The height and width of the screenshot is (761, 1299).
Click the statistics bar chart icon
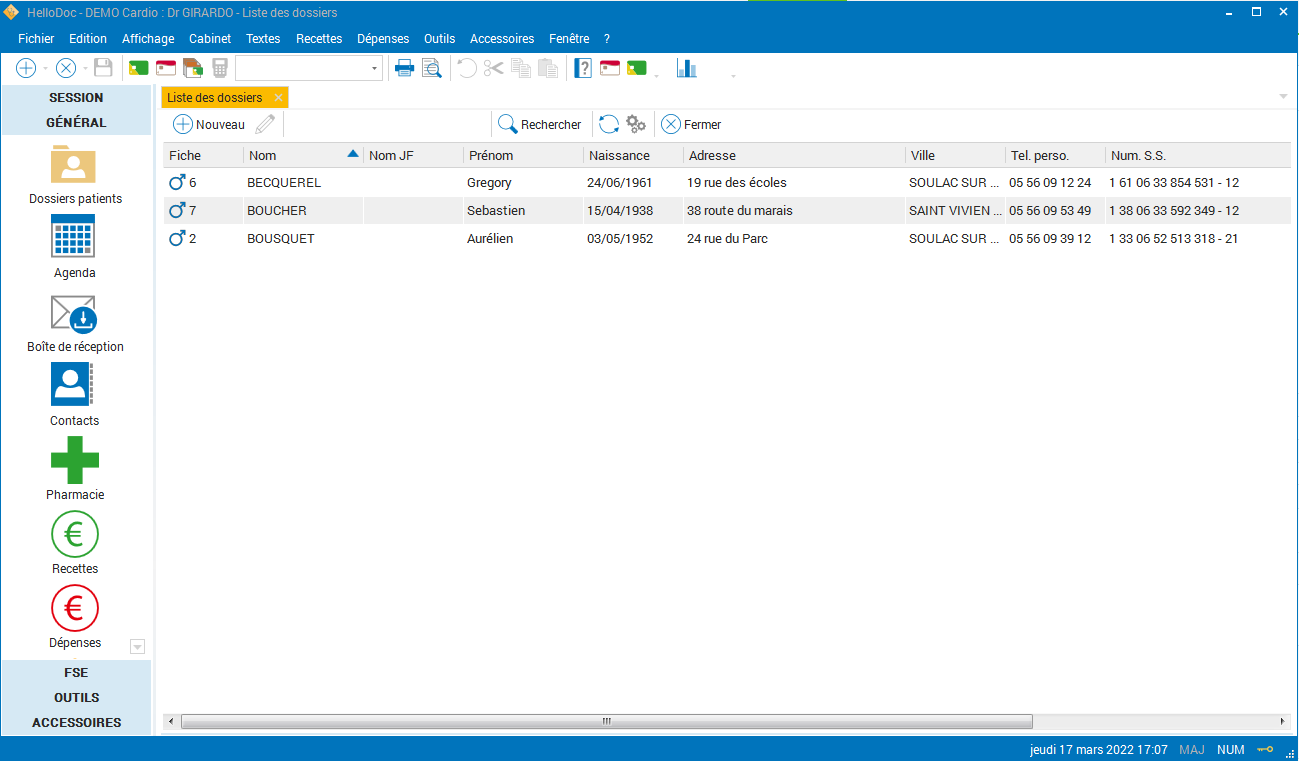point(687,68)
